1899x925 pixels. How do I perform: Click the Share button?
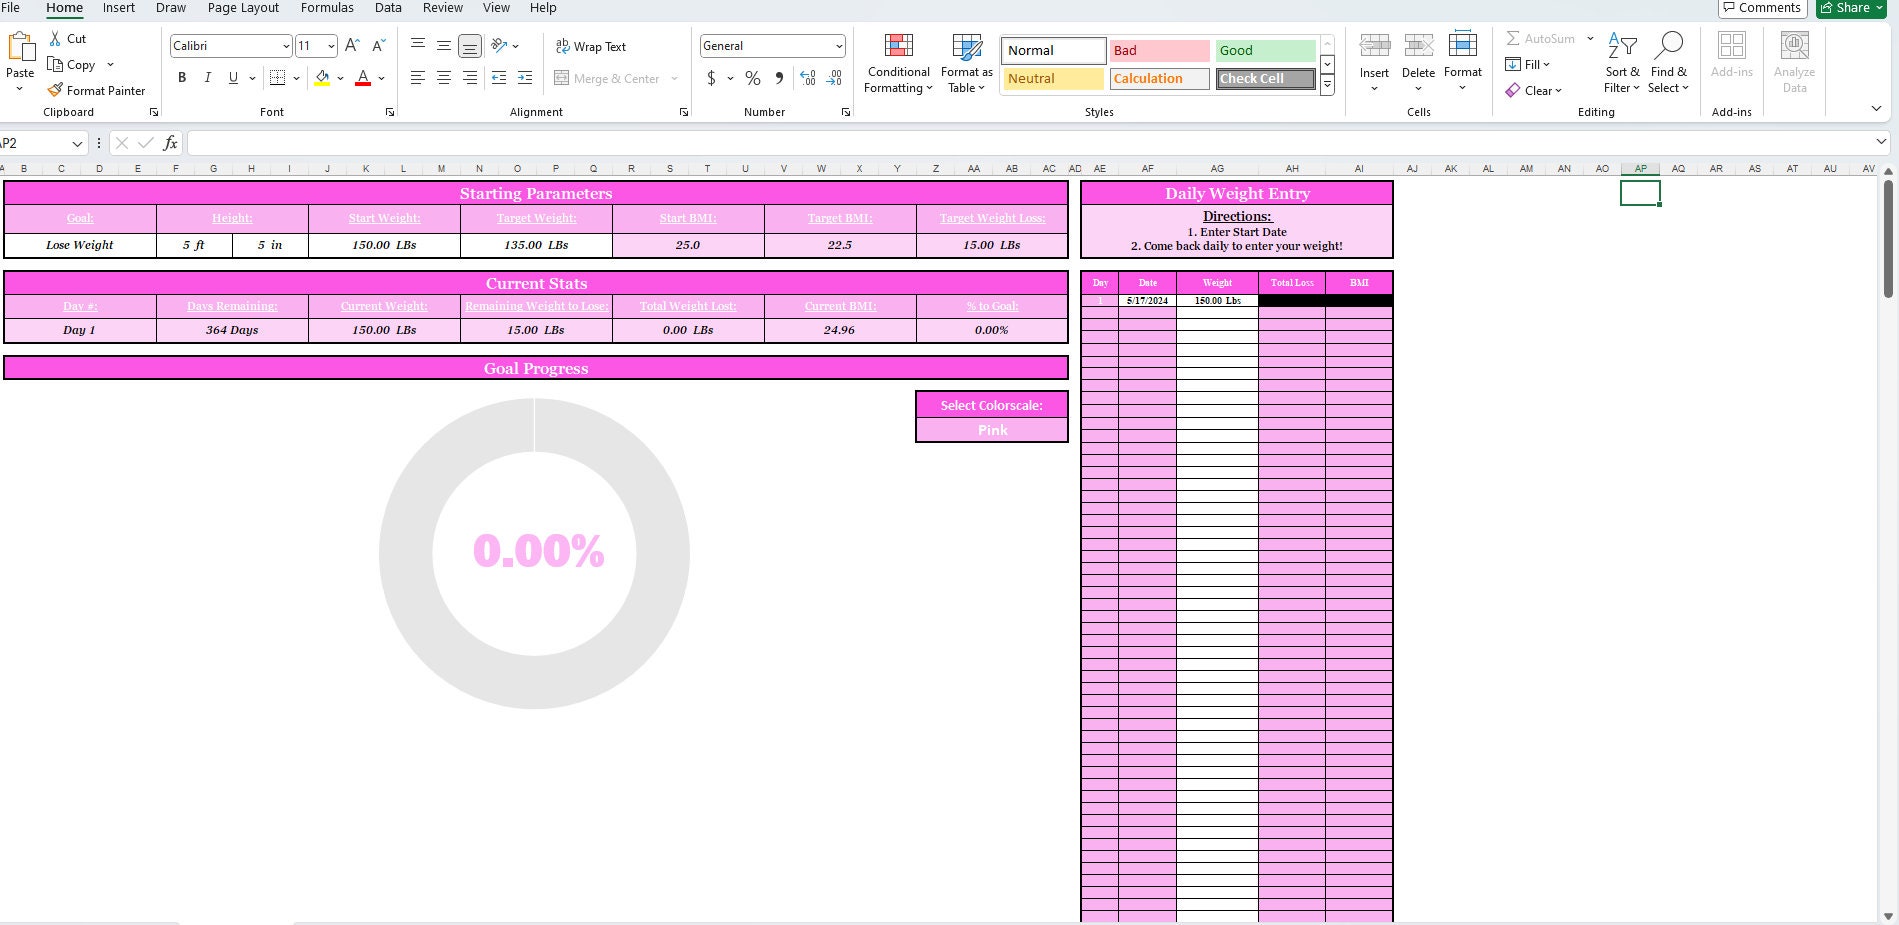pos(1846,8)
